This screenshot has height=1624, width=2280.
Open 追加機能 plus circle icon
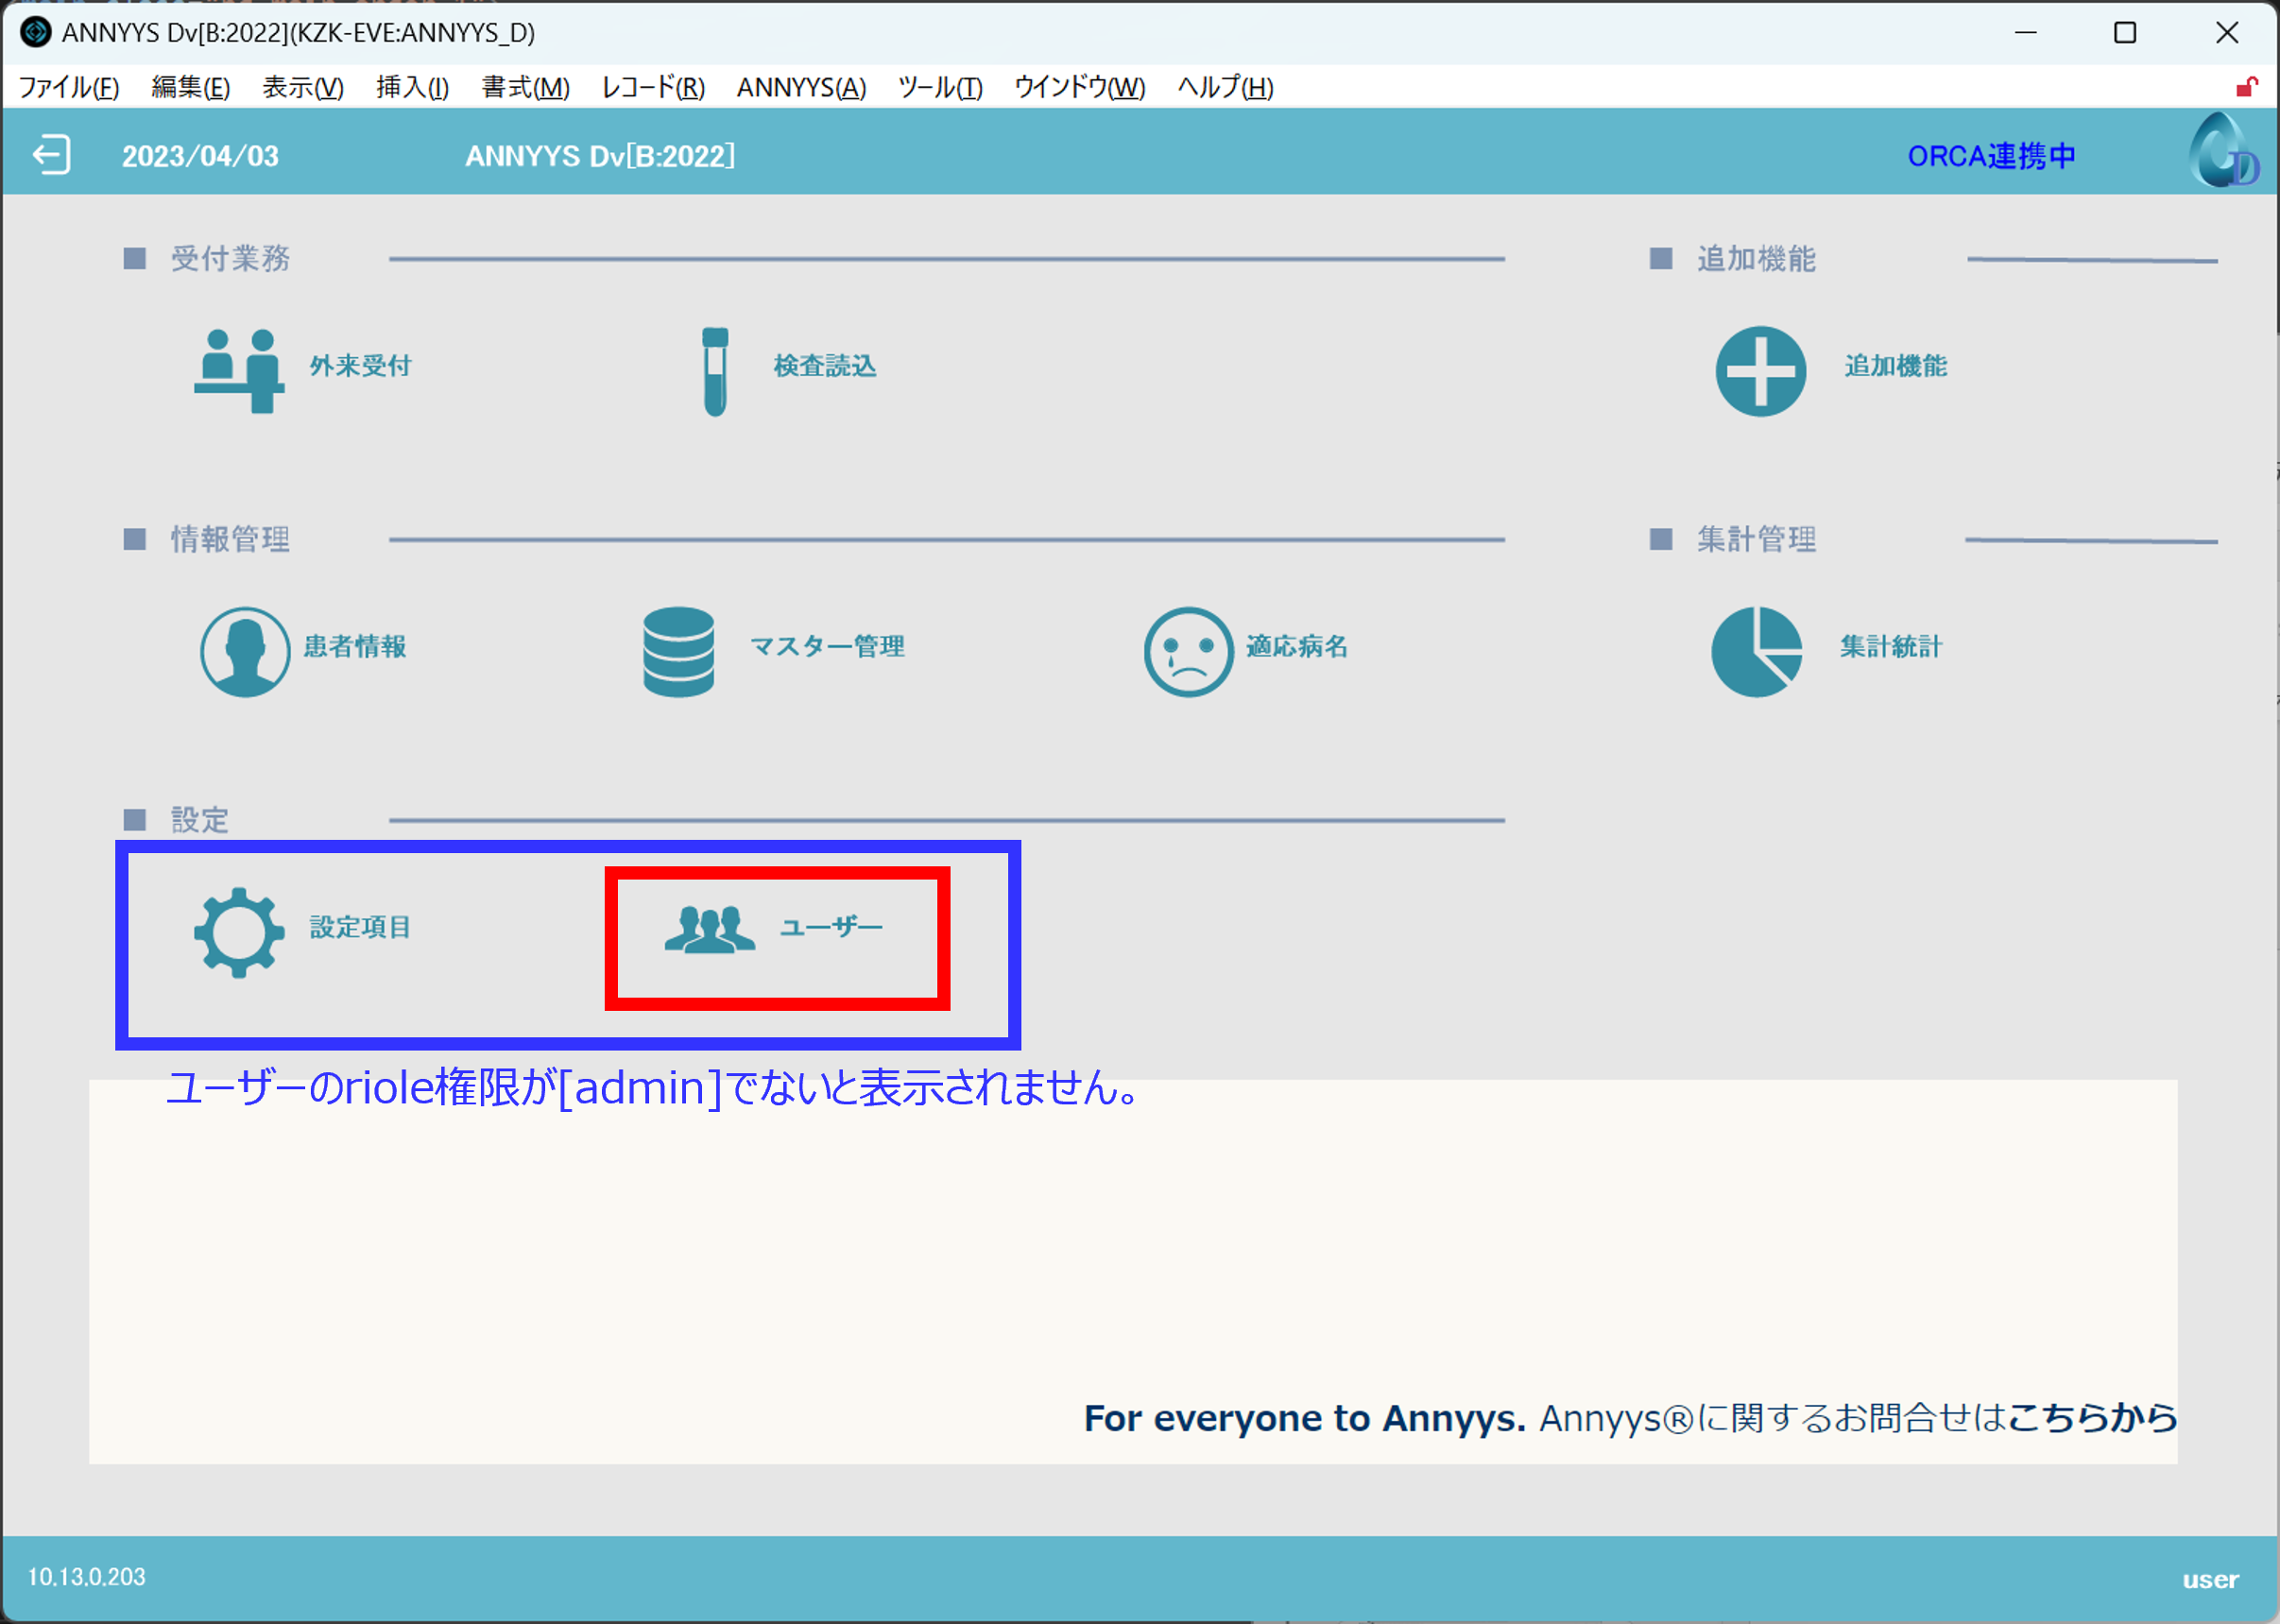coord(1760,370)
